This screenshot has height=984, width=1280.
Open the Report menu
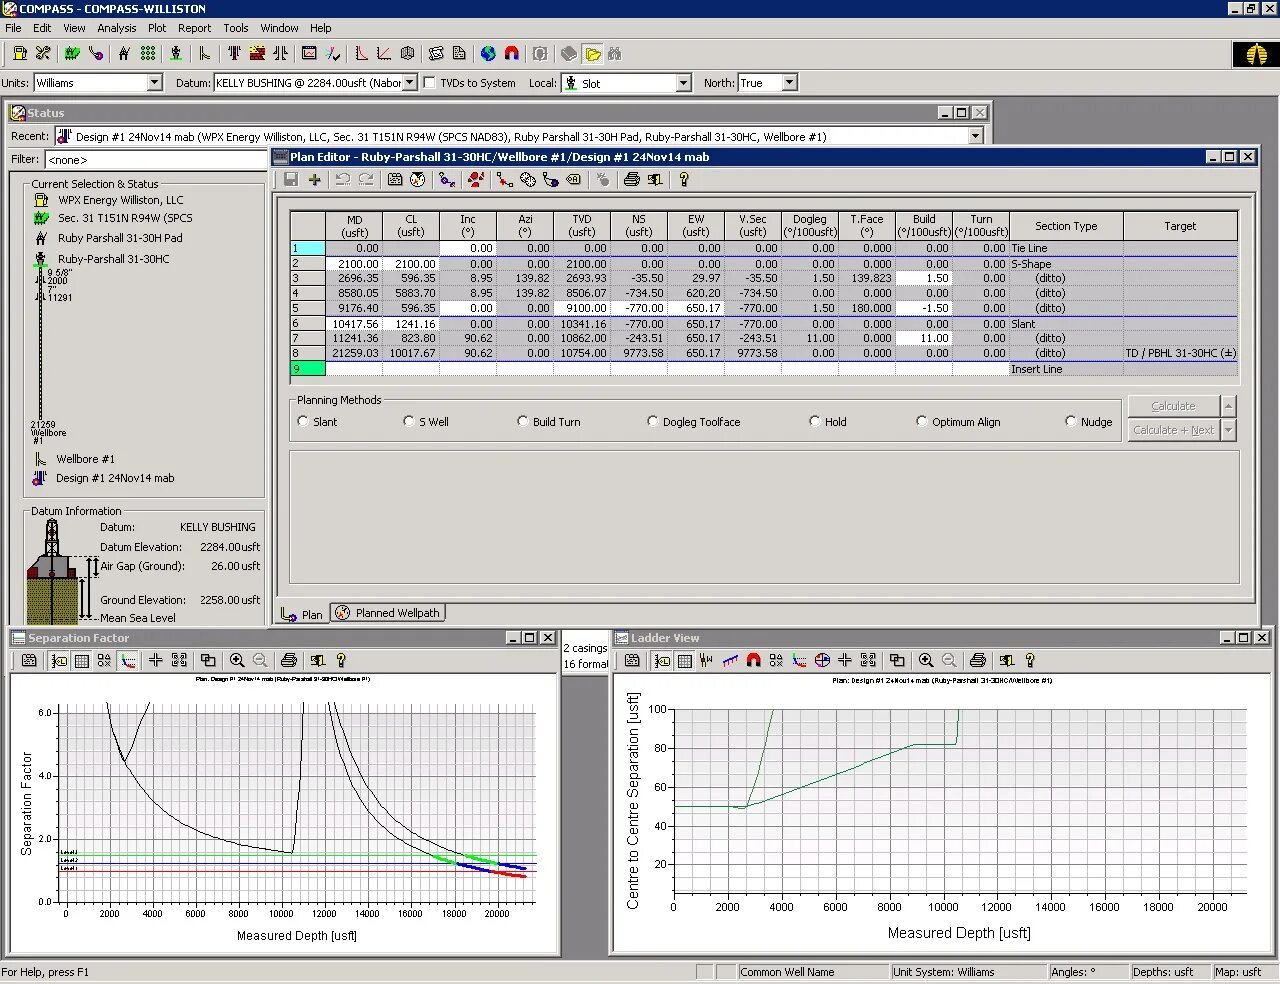195,28
